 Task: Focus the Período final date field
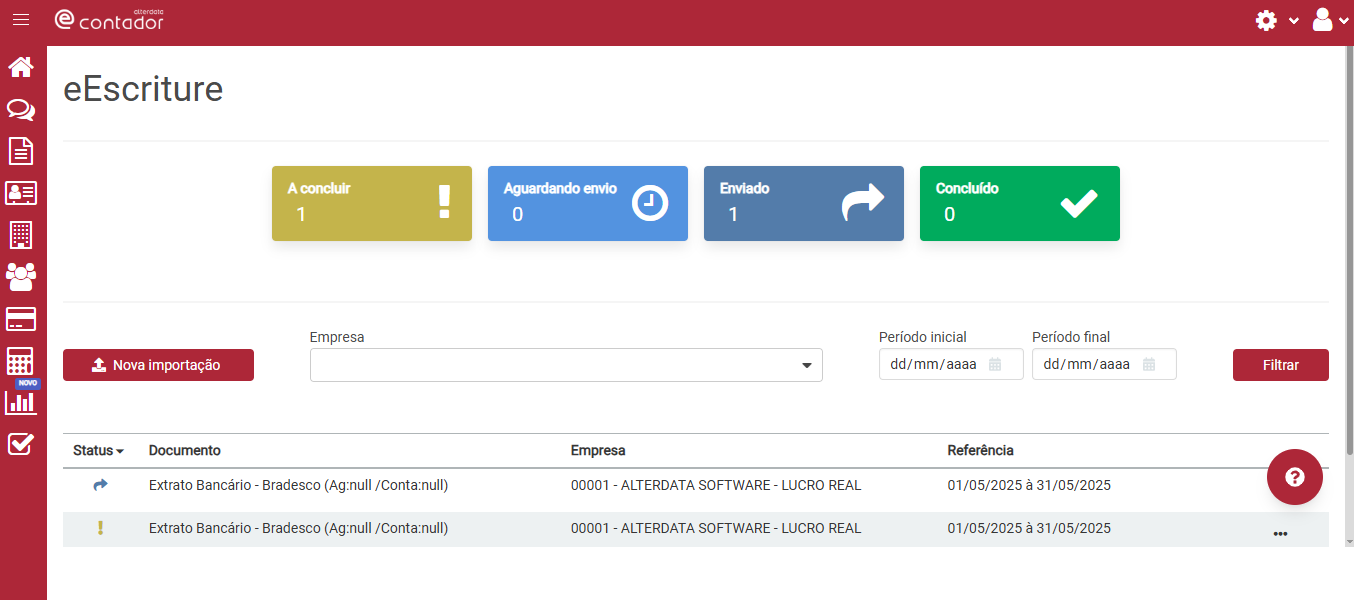1104,364
